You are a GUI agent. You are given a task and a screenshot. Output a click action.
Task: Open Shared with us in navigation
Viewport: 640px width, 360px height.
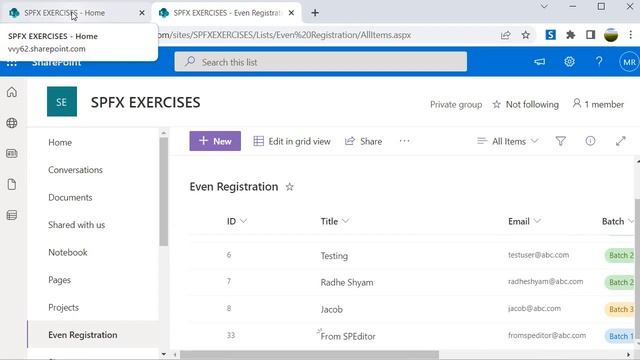click(76, 225)
